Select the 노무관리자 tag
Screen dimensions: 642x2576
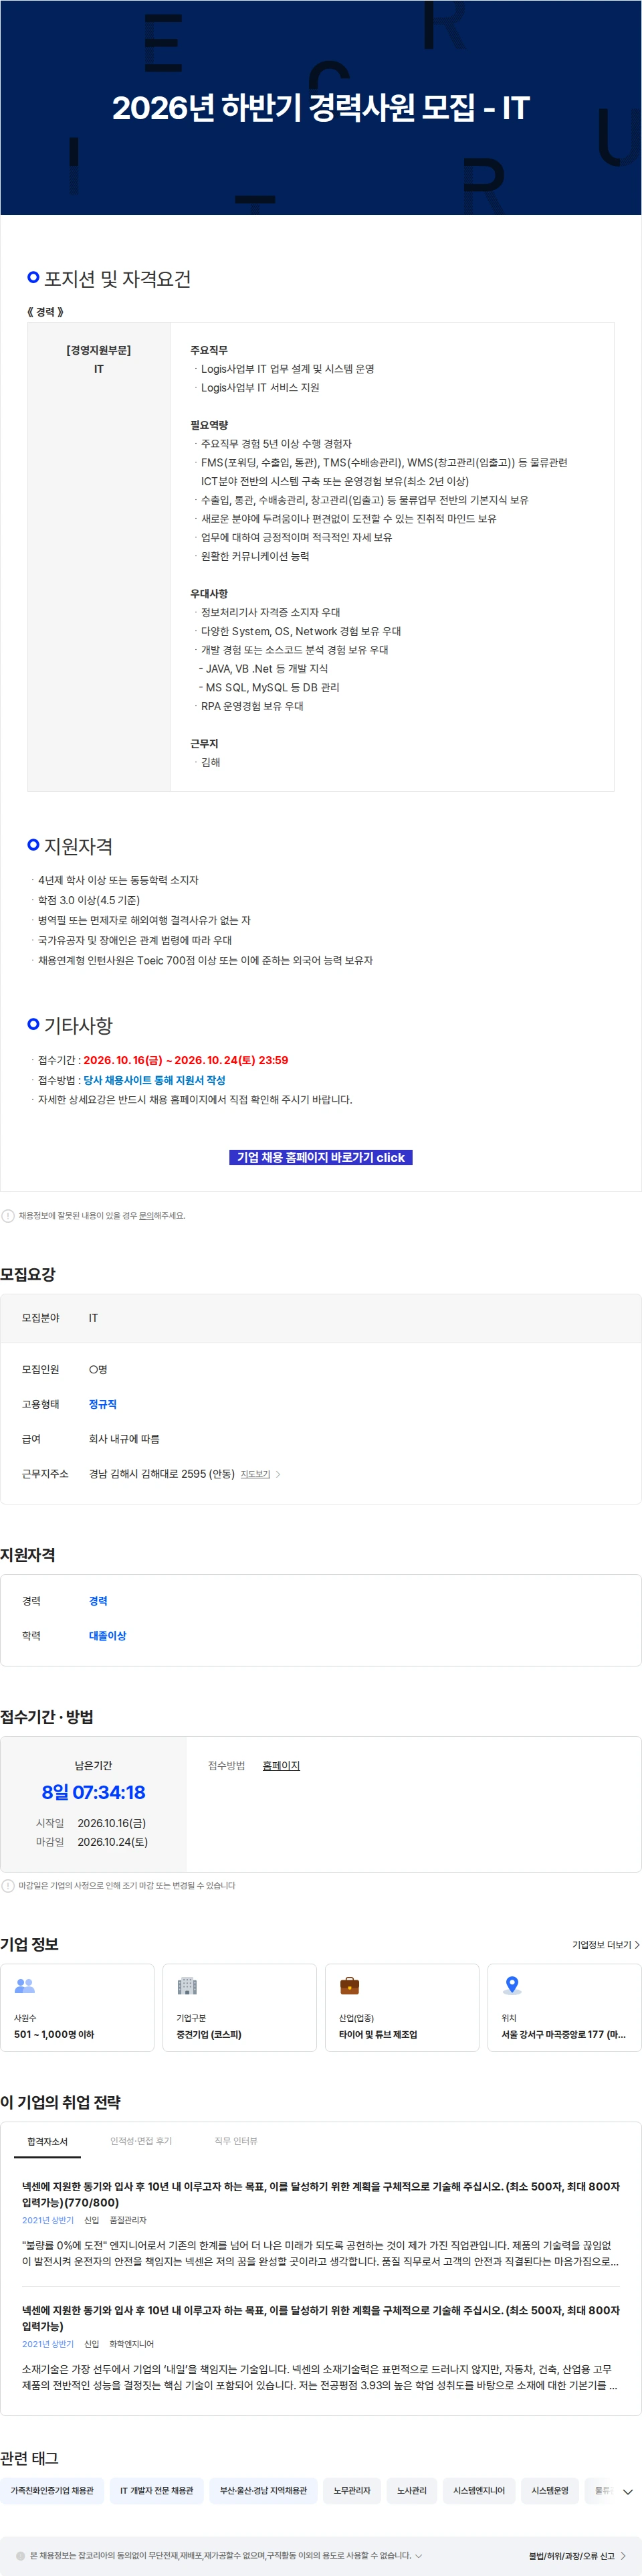[352, 2491]
